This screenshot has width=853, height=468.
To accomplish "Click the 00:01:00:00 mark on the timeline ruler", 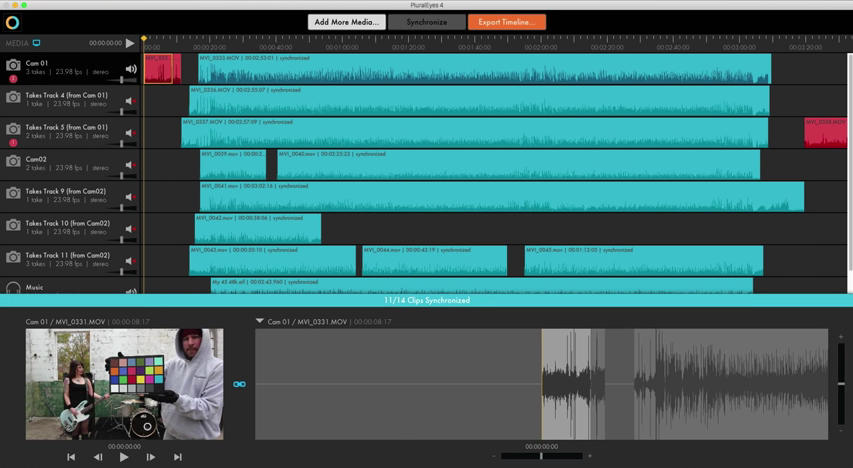I will [343, 47].
